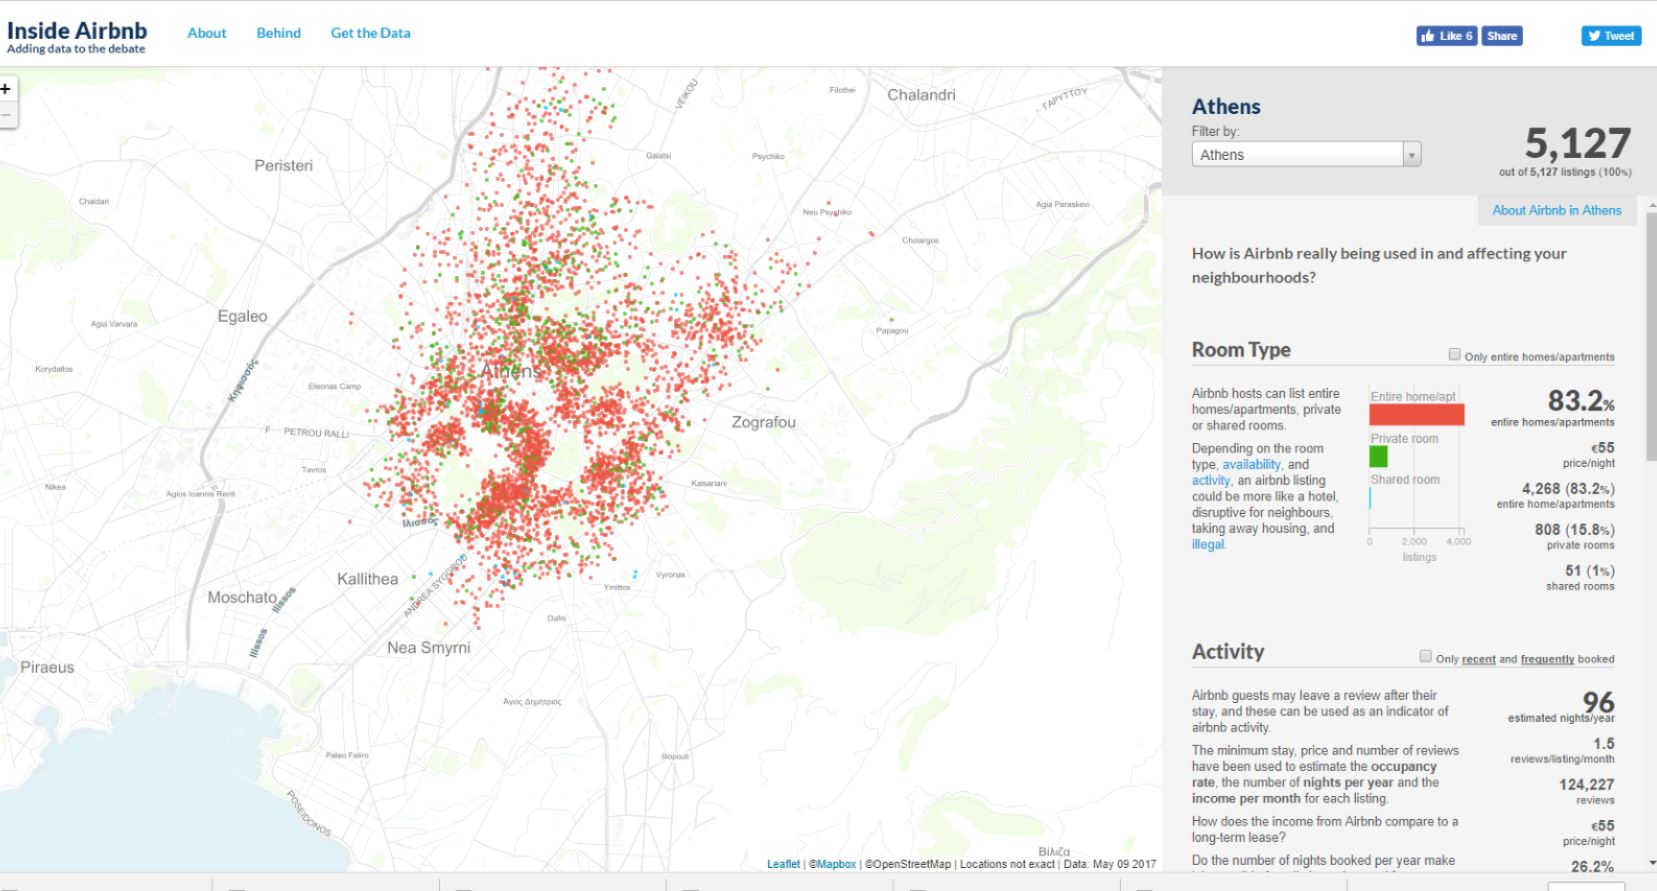Click the 1.5 reviews/listing/month value

pos(1604,744)
